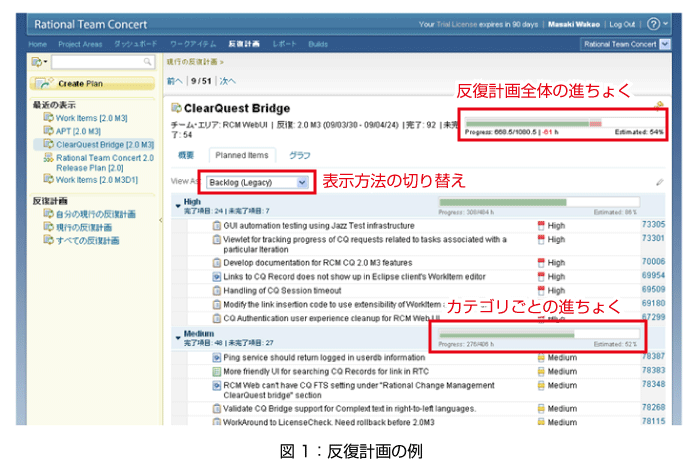Open the Builds menu
The image size is (700, 470).
tap(318, 44)
